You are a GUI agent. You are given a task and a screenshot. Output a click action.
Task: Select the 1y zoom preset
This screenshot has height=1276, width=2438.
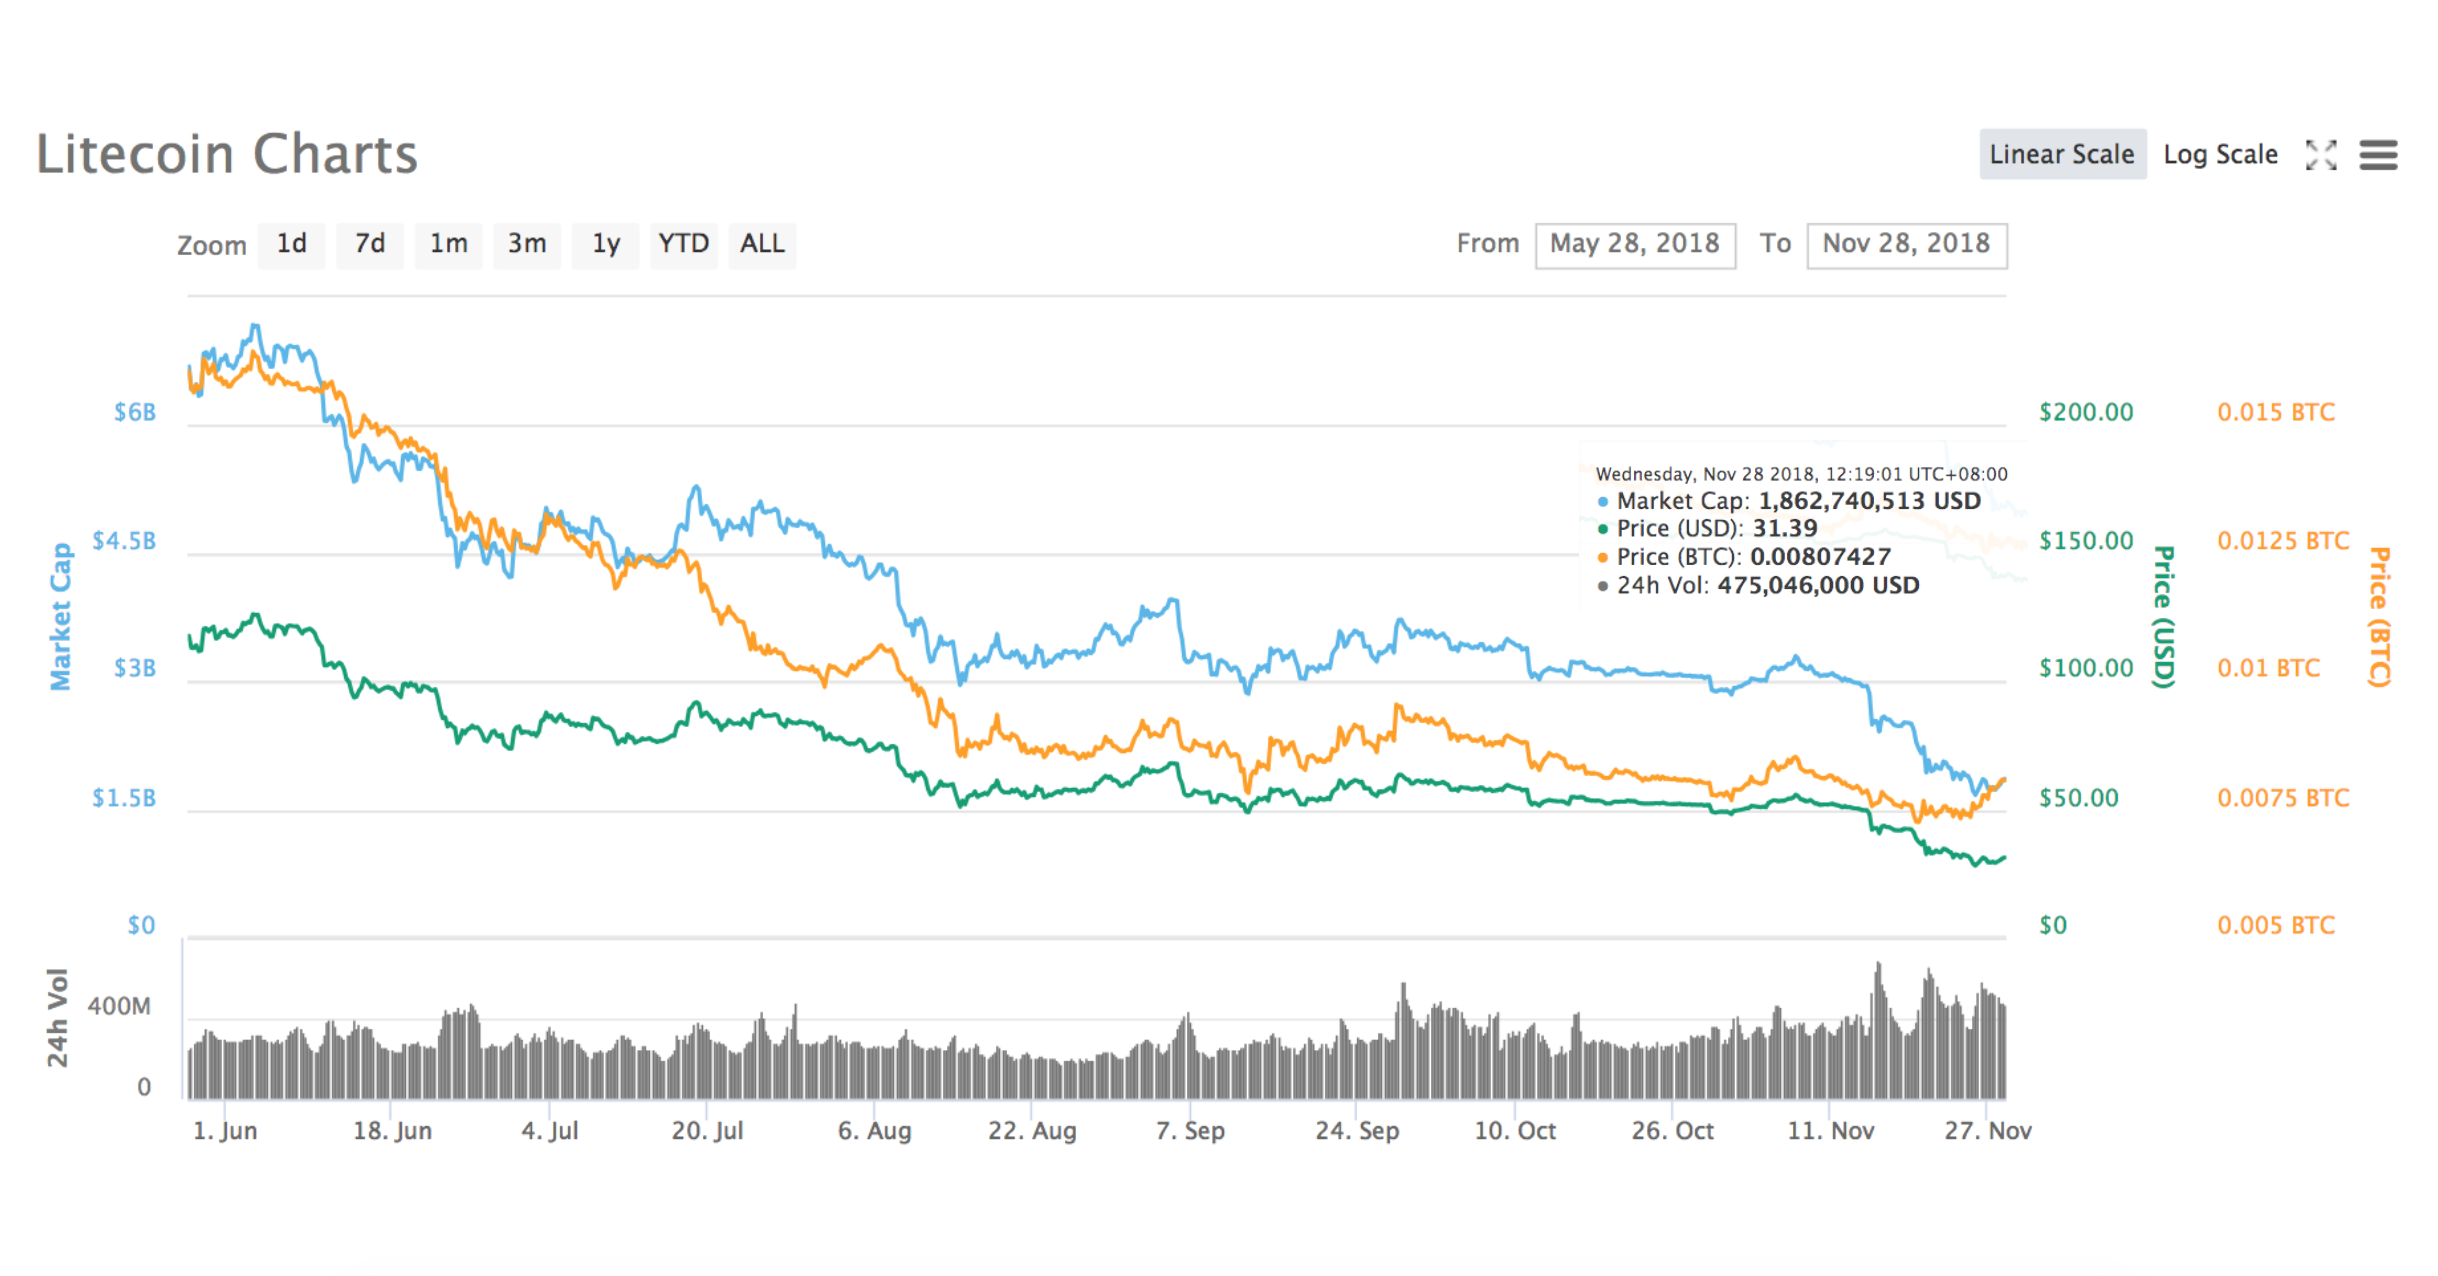point(605,243)
